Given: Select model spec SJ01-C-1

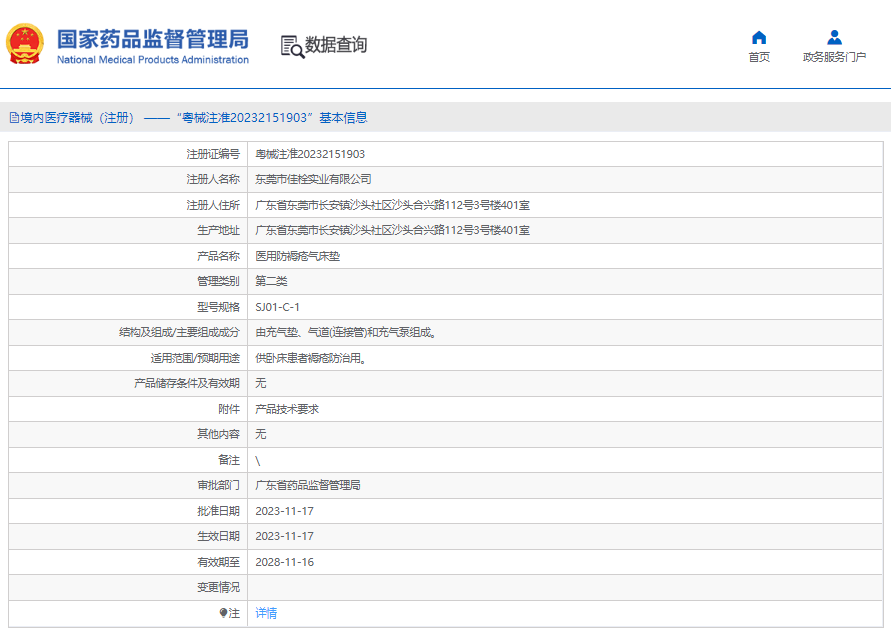Looking at the screenshot, I should pos(277,307).
